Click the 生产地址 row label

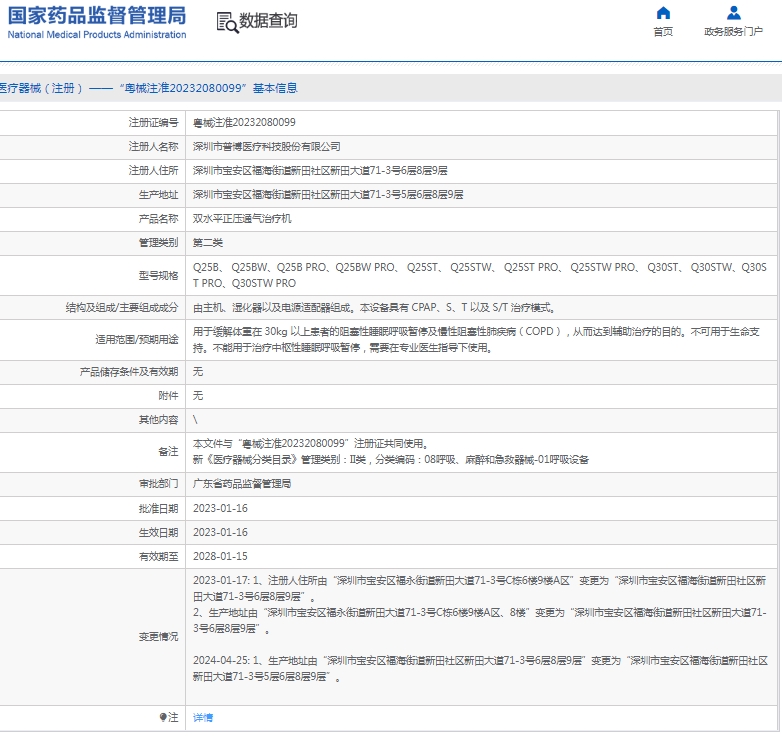(159, 194)
